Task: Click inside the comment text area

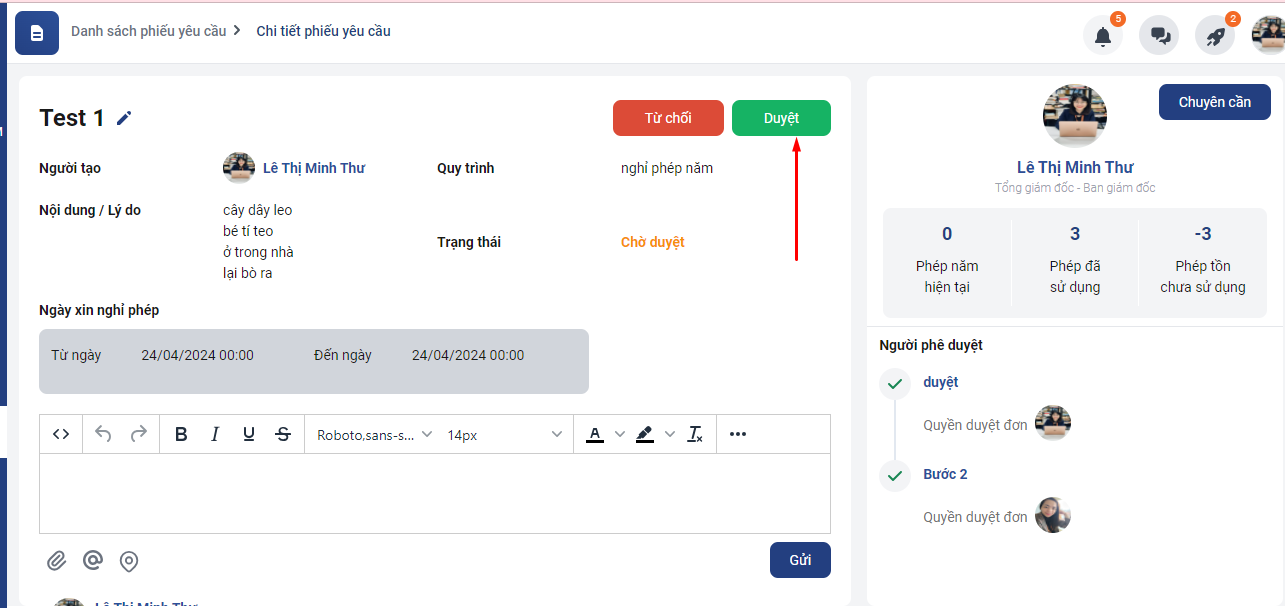Action: click(x=434, y=493)
